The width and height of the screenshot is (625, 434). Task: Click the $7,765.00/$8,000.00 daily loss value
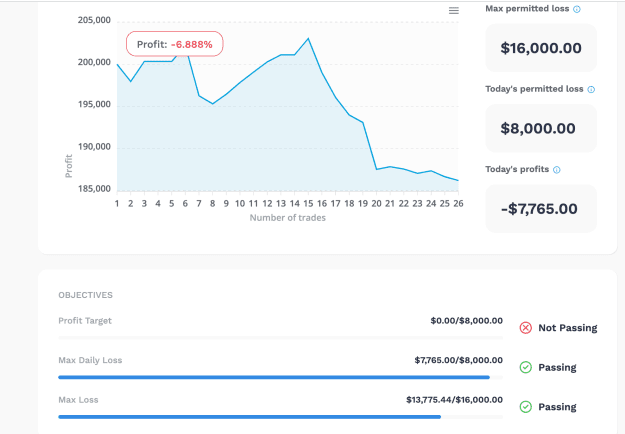point(458,360)
